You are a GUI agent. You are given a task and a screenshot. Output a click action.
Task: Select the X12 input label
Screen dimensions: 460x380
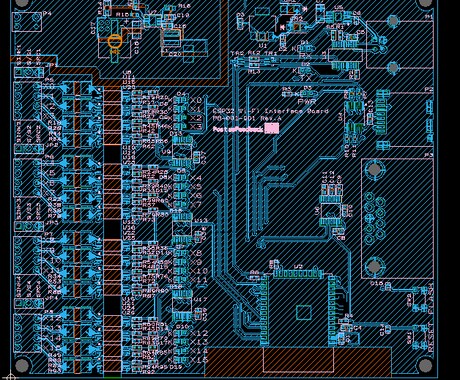[199, 333]
